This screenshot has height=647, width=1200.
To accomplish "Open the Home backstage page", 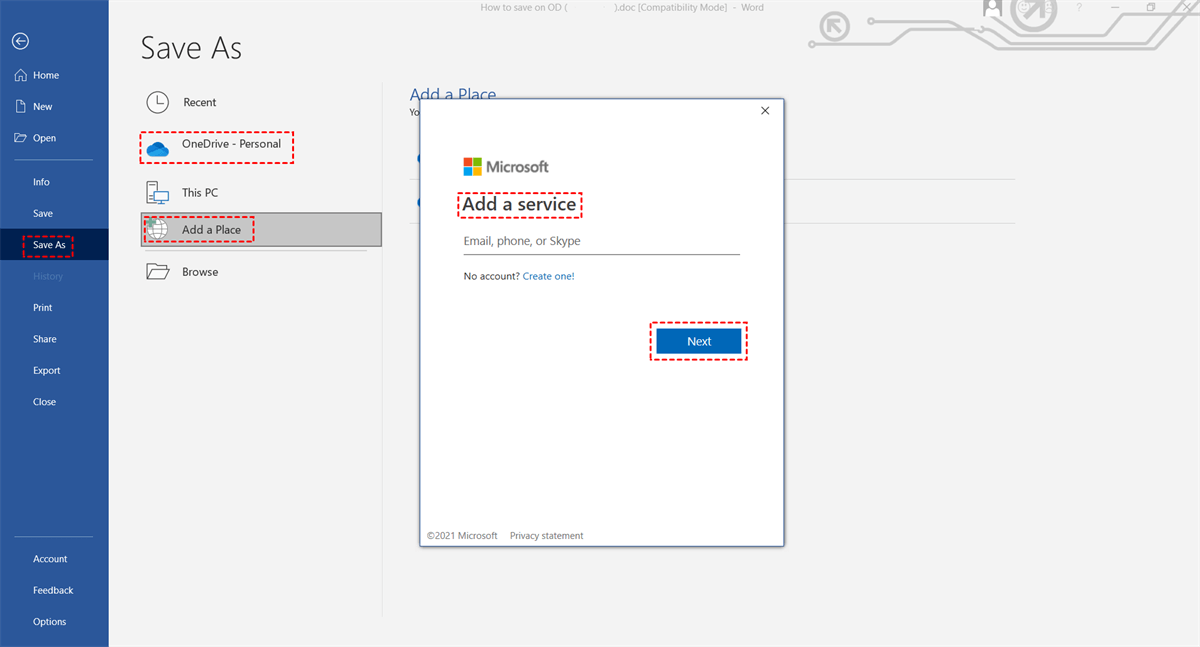I will pos(45,75).
